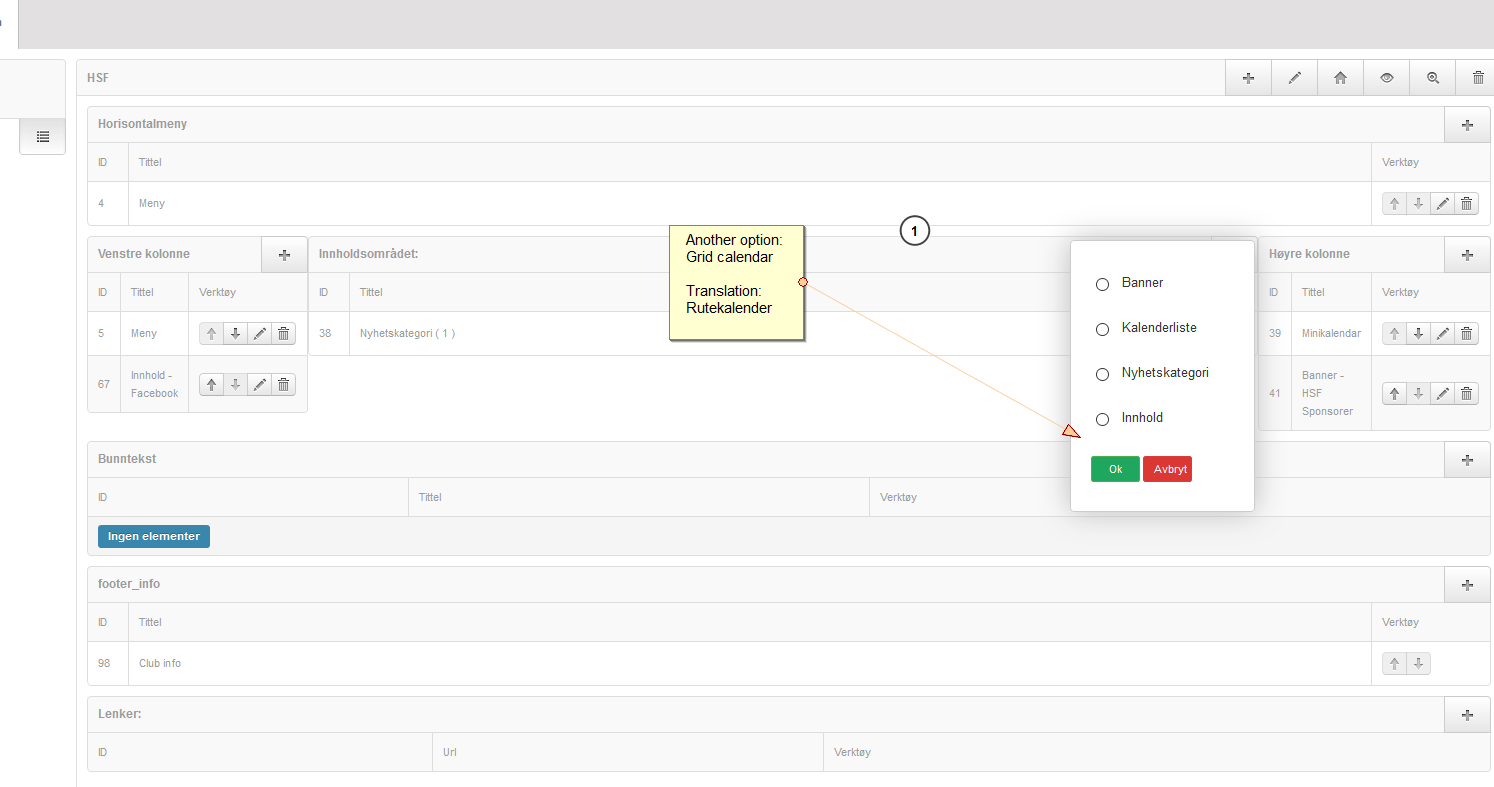
Task: Toggle the eye preview icon in HSF header
Action: [x=1386, y=78]
